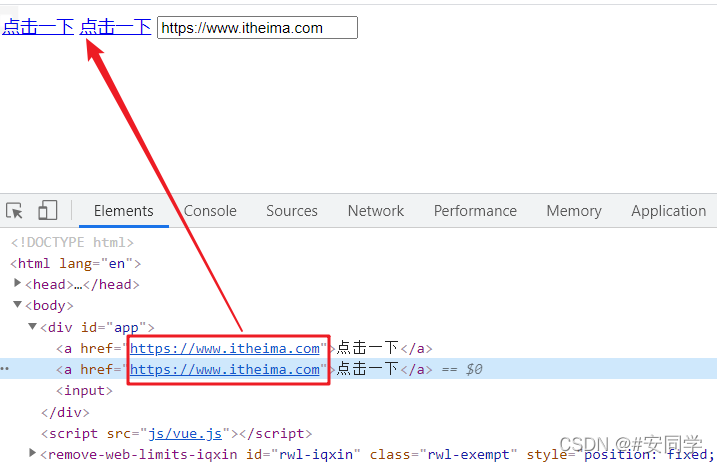Switch to the Network tab
Screen dimensions: 717x463
pyautogui.click(x=376, y=211)
